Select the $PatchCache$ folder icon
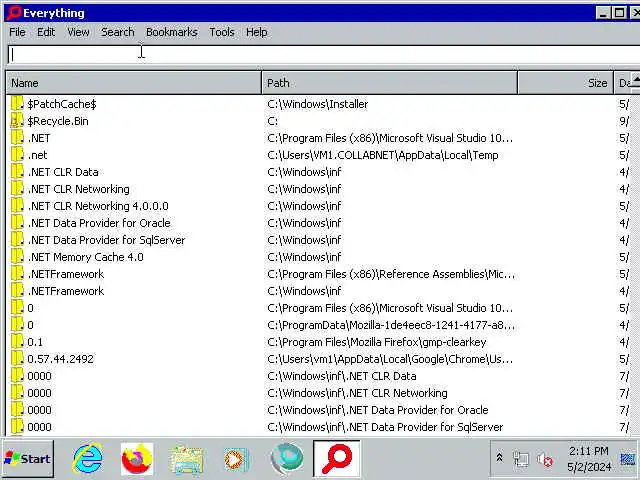Image resolution: width=640 pixels, height=480 pixels. (x=17, y=104)
